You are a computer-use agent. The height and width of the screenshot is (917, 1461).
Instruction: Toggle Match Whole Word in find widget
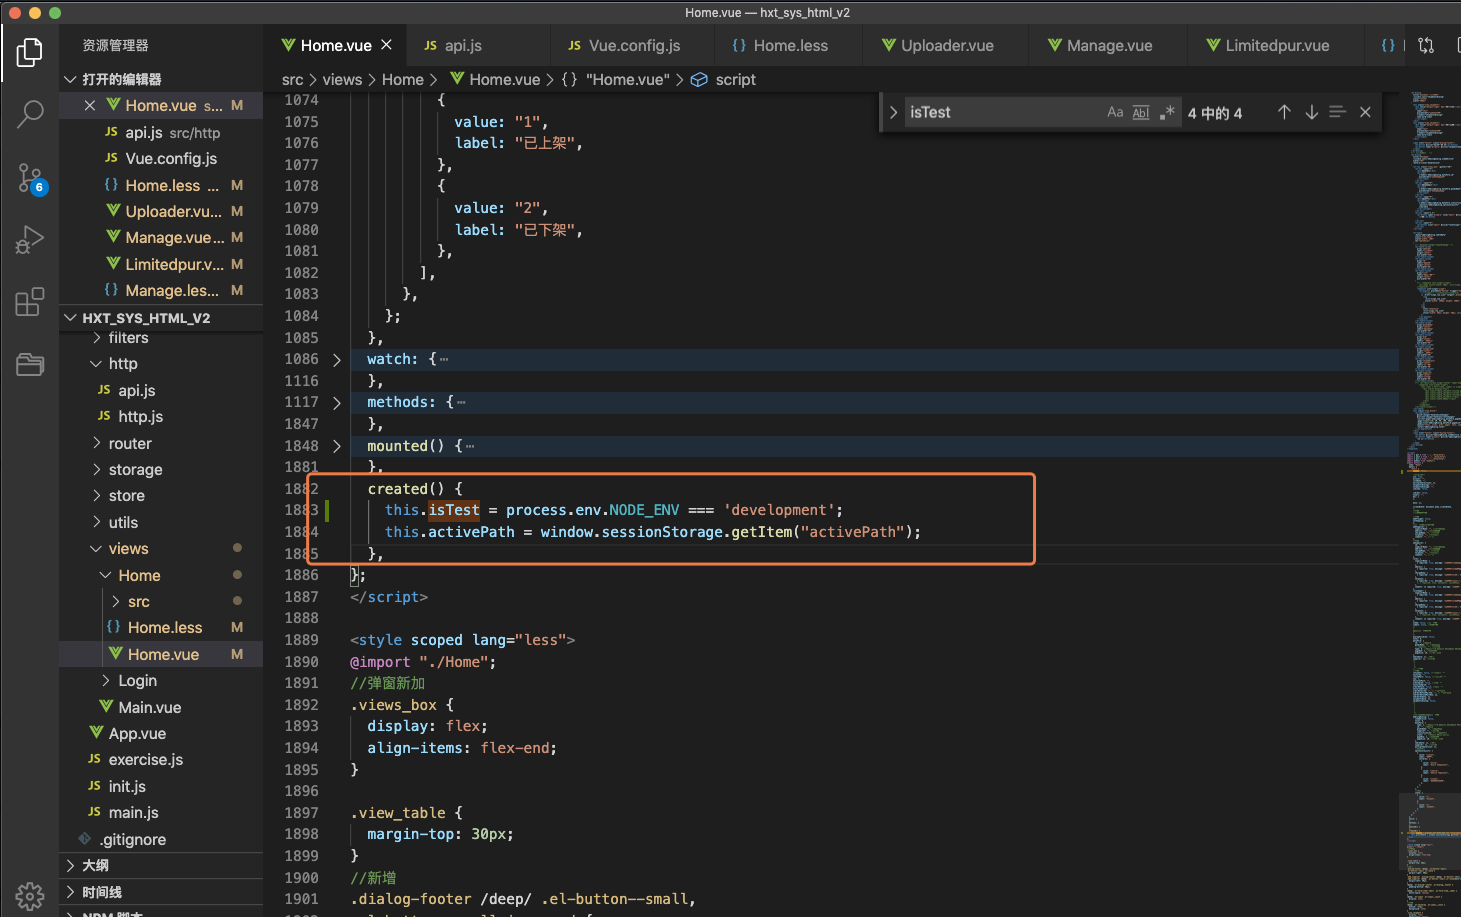click(1141, 112)
